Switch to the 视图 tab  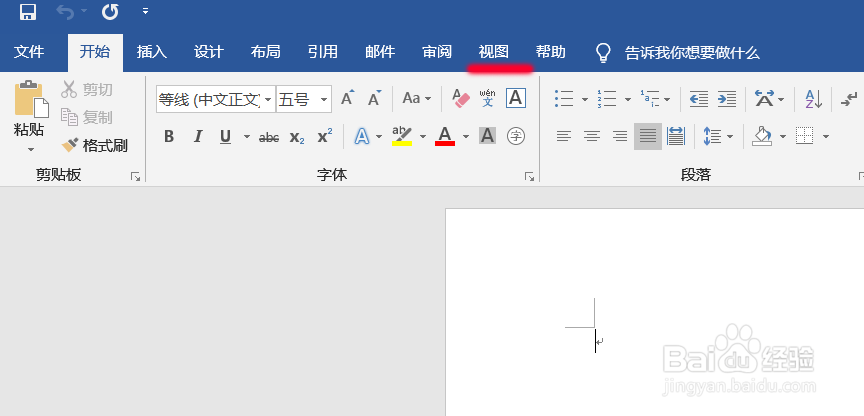click(494, 52)
